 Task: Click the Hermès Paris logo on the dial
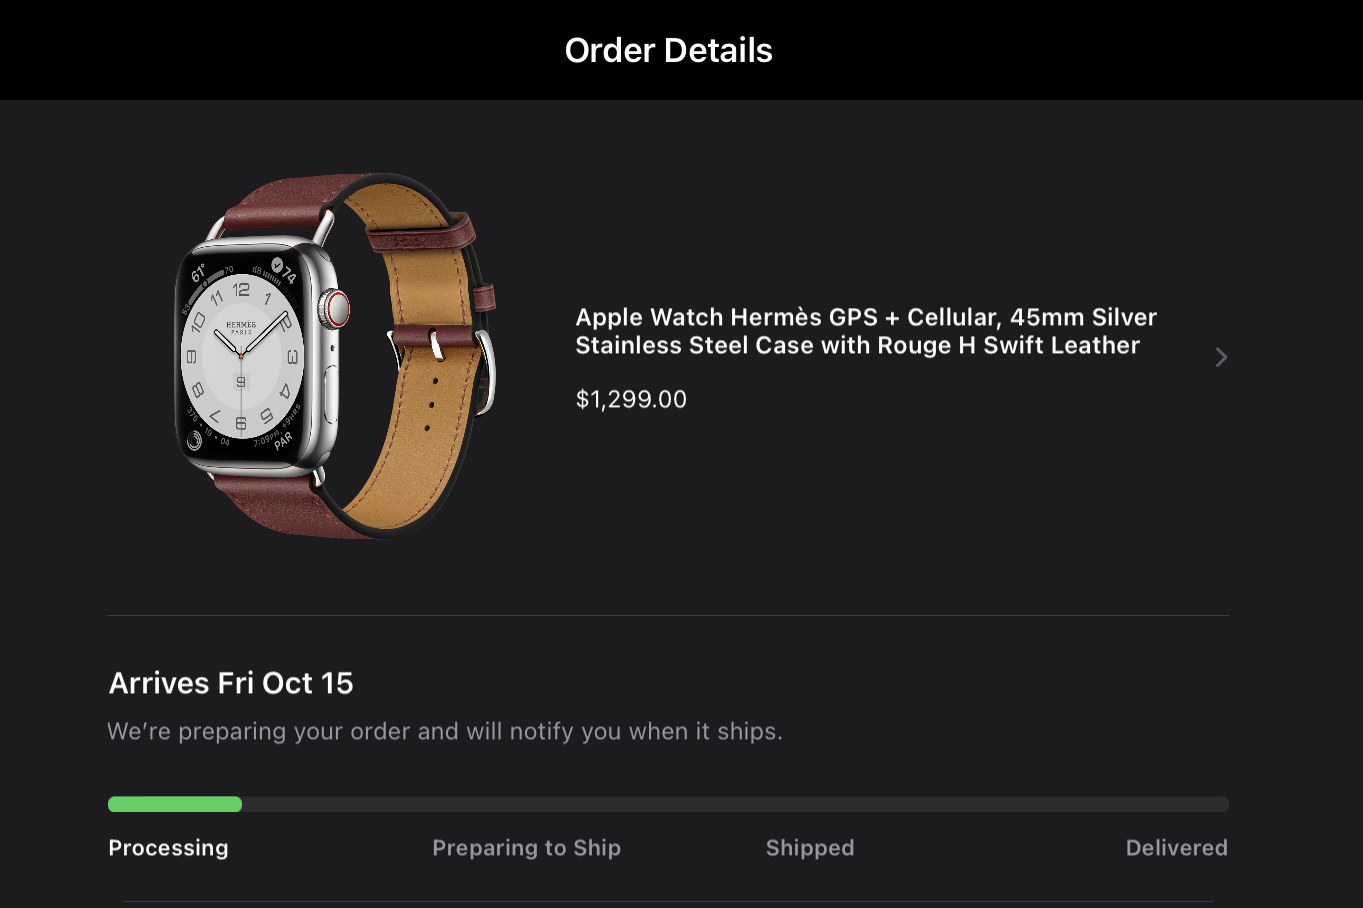coord(241,326)
